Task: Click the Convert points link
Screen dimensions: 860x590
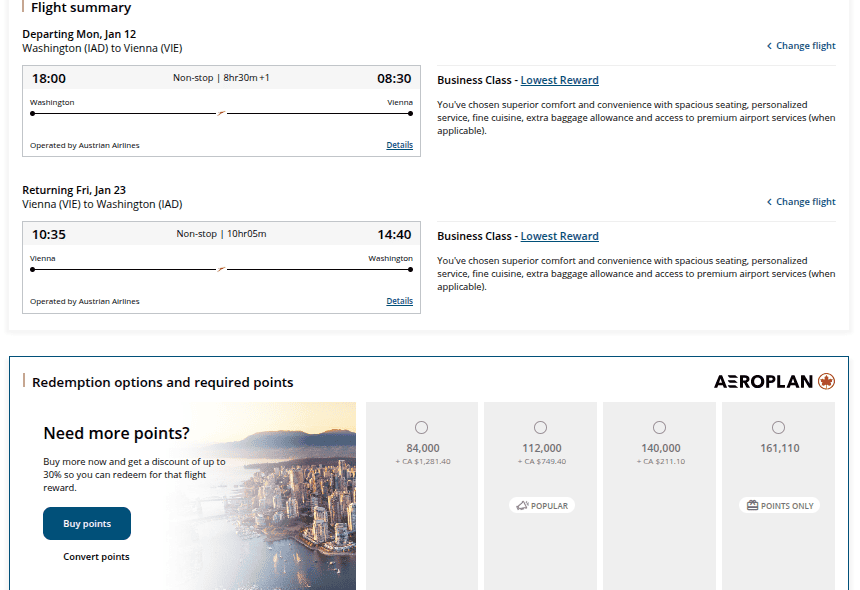Action: click(x=96, y=557)
